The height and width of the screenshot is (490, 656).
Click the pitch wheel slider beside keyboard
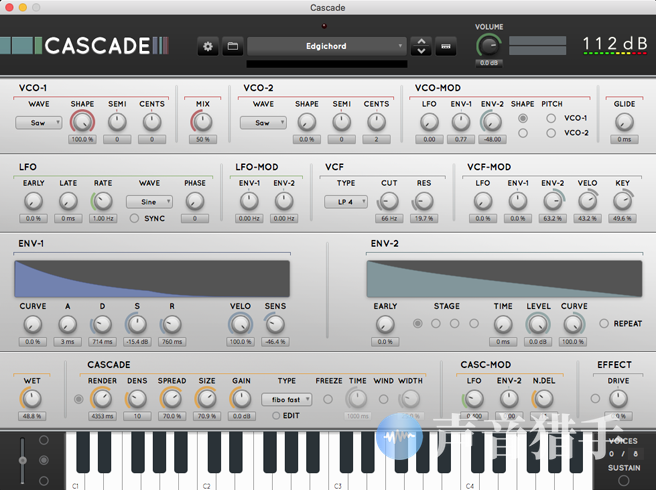click(23, 460)
